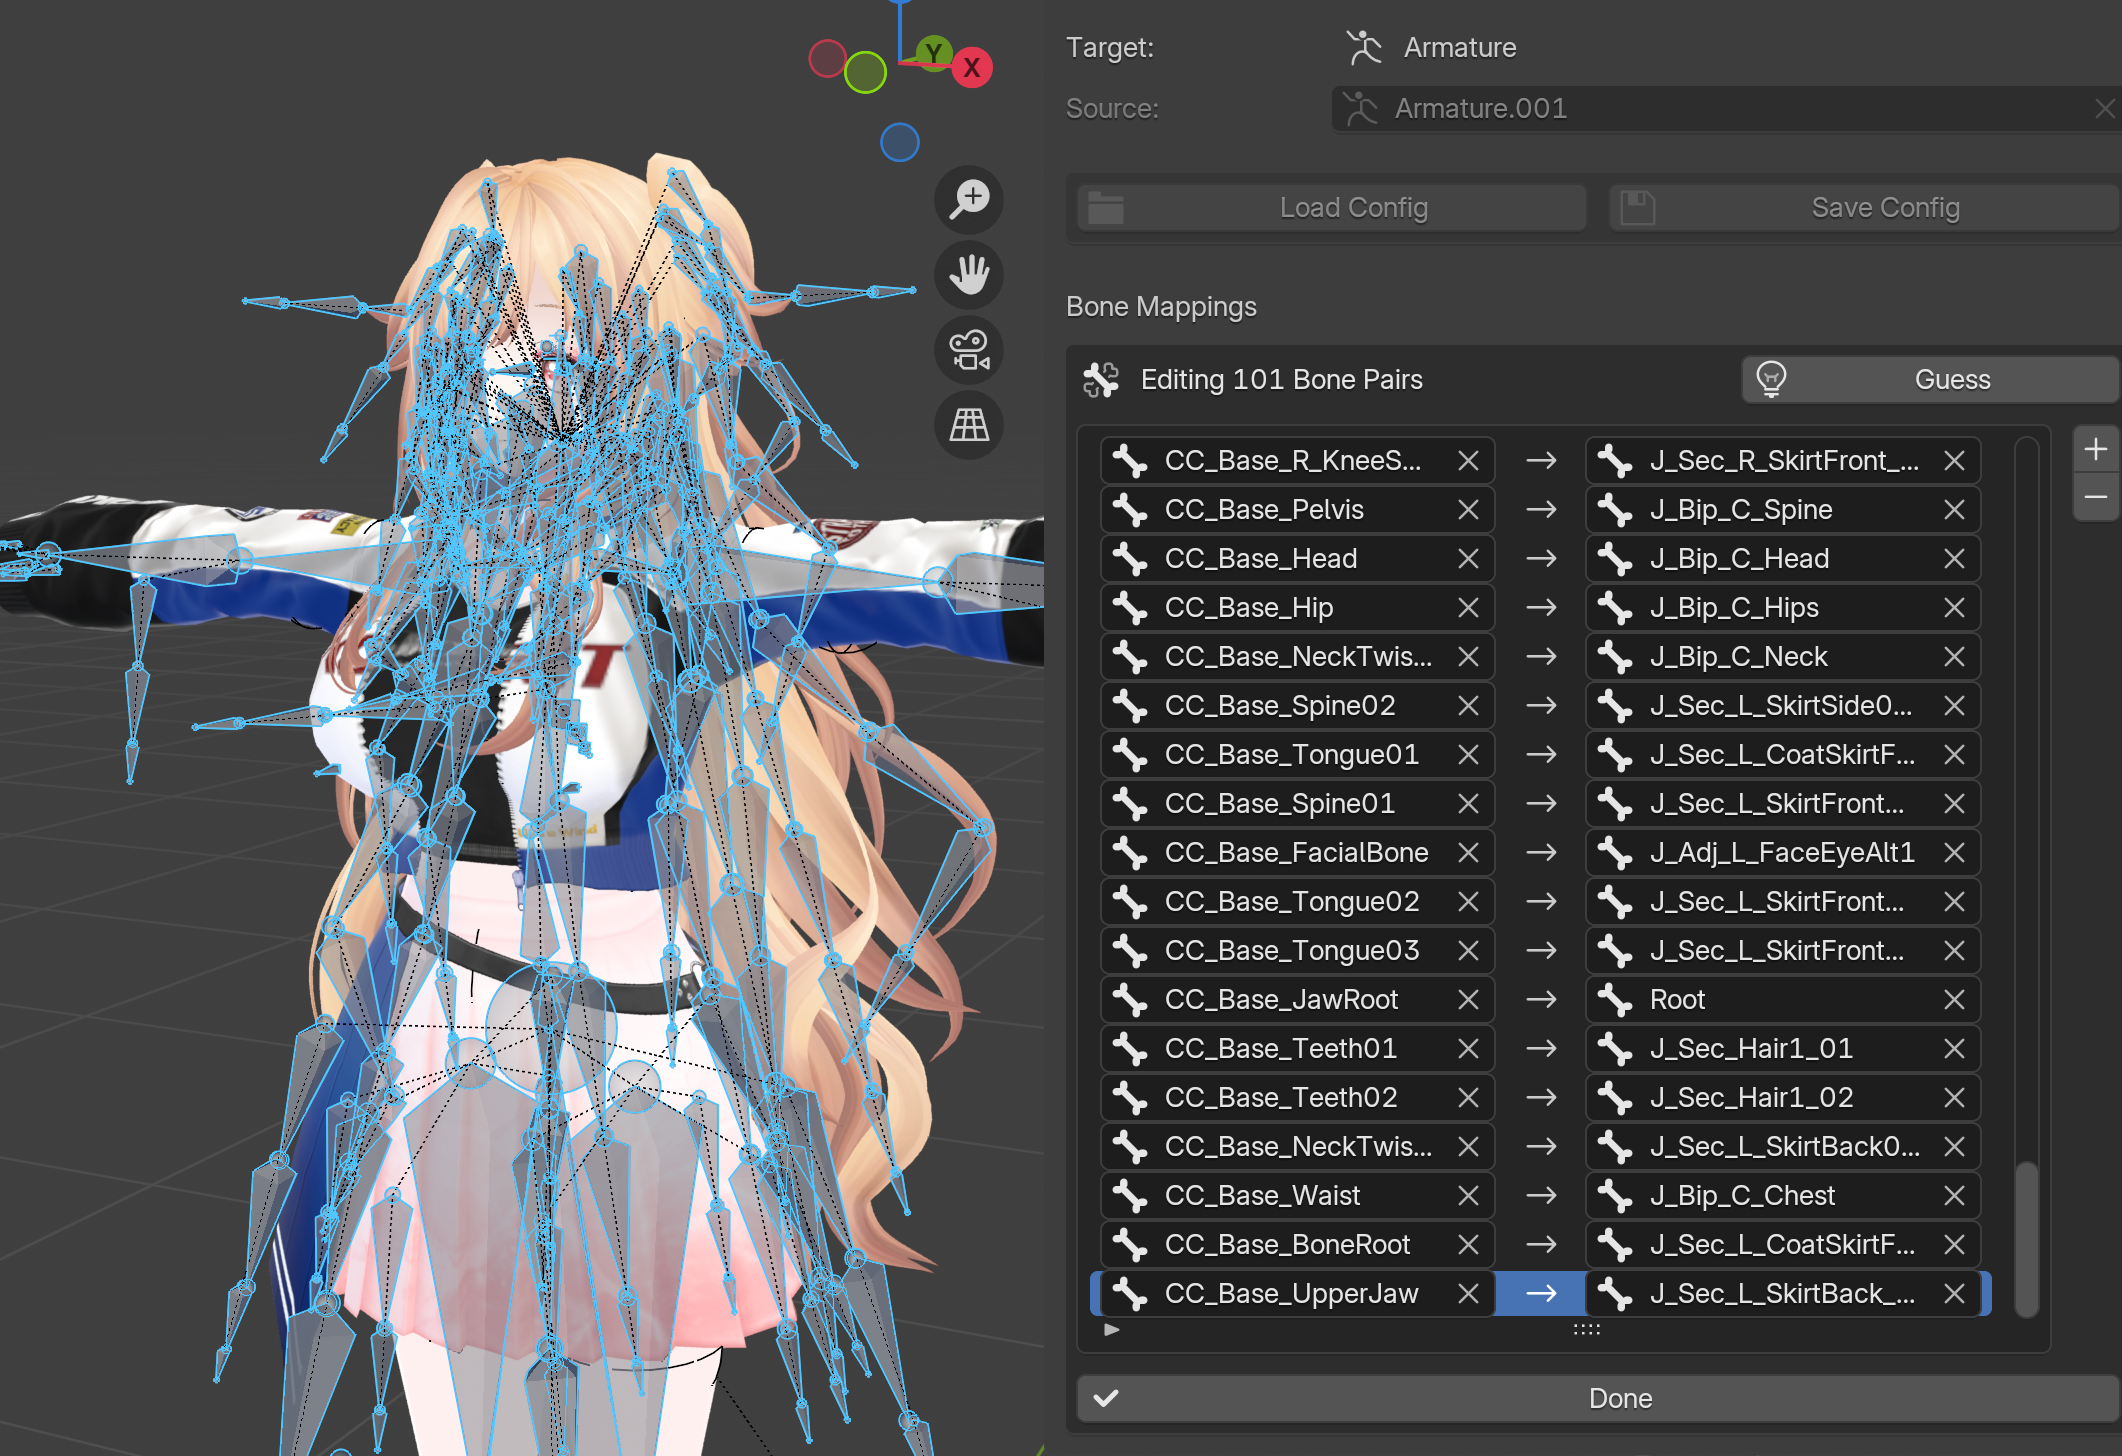This screenshot has height=1456, width=2122.
Task: Expand the list filter disclosure triangle
Action: (1111, 1330)
